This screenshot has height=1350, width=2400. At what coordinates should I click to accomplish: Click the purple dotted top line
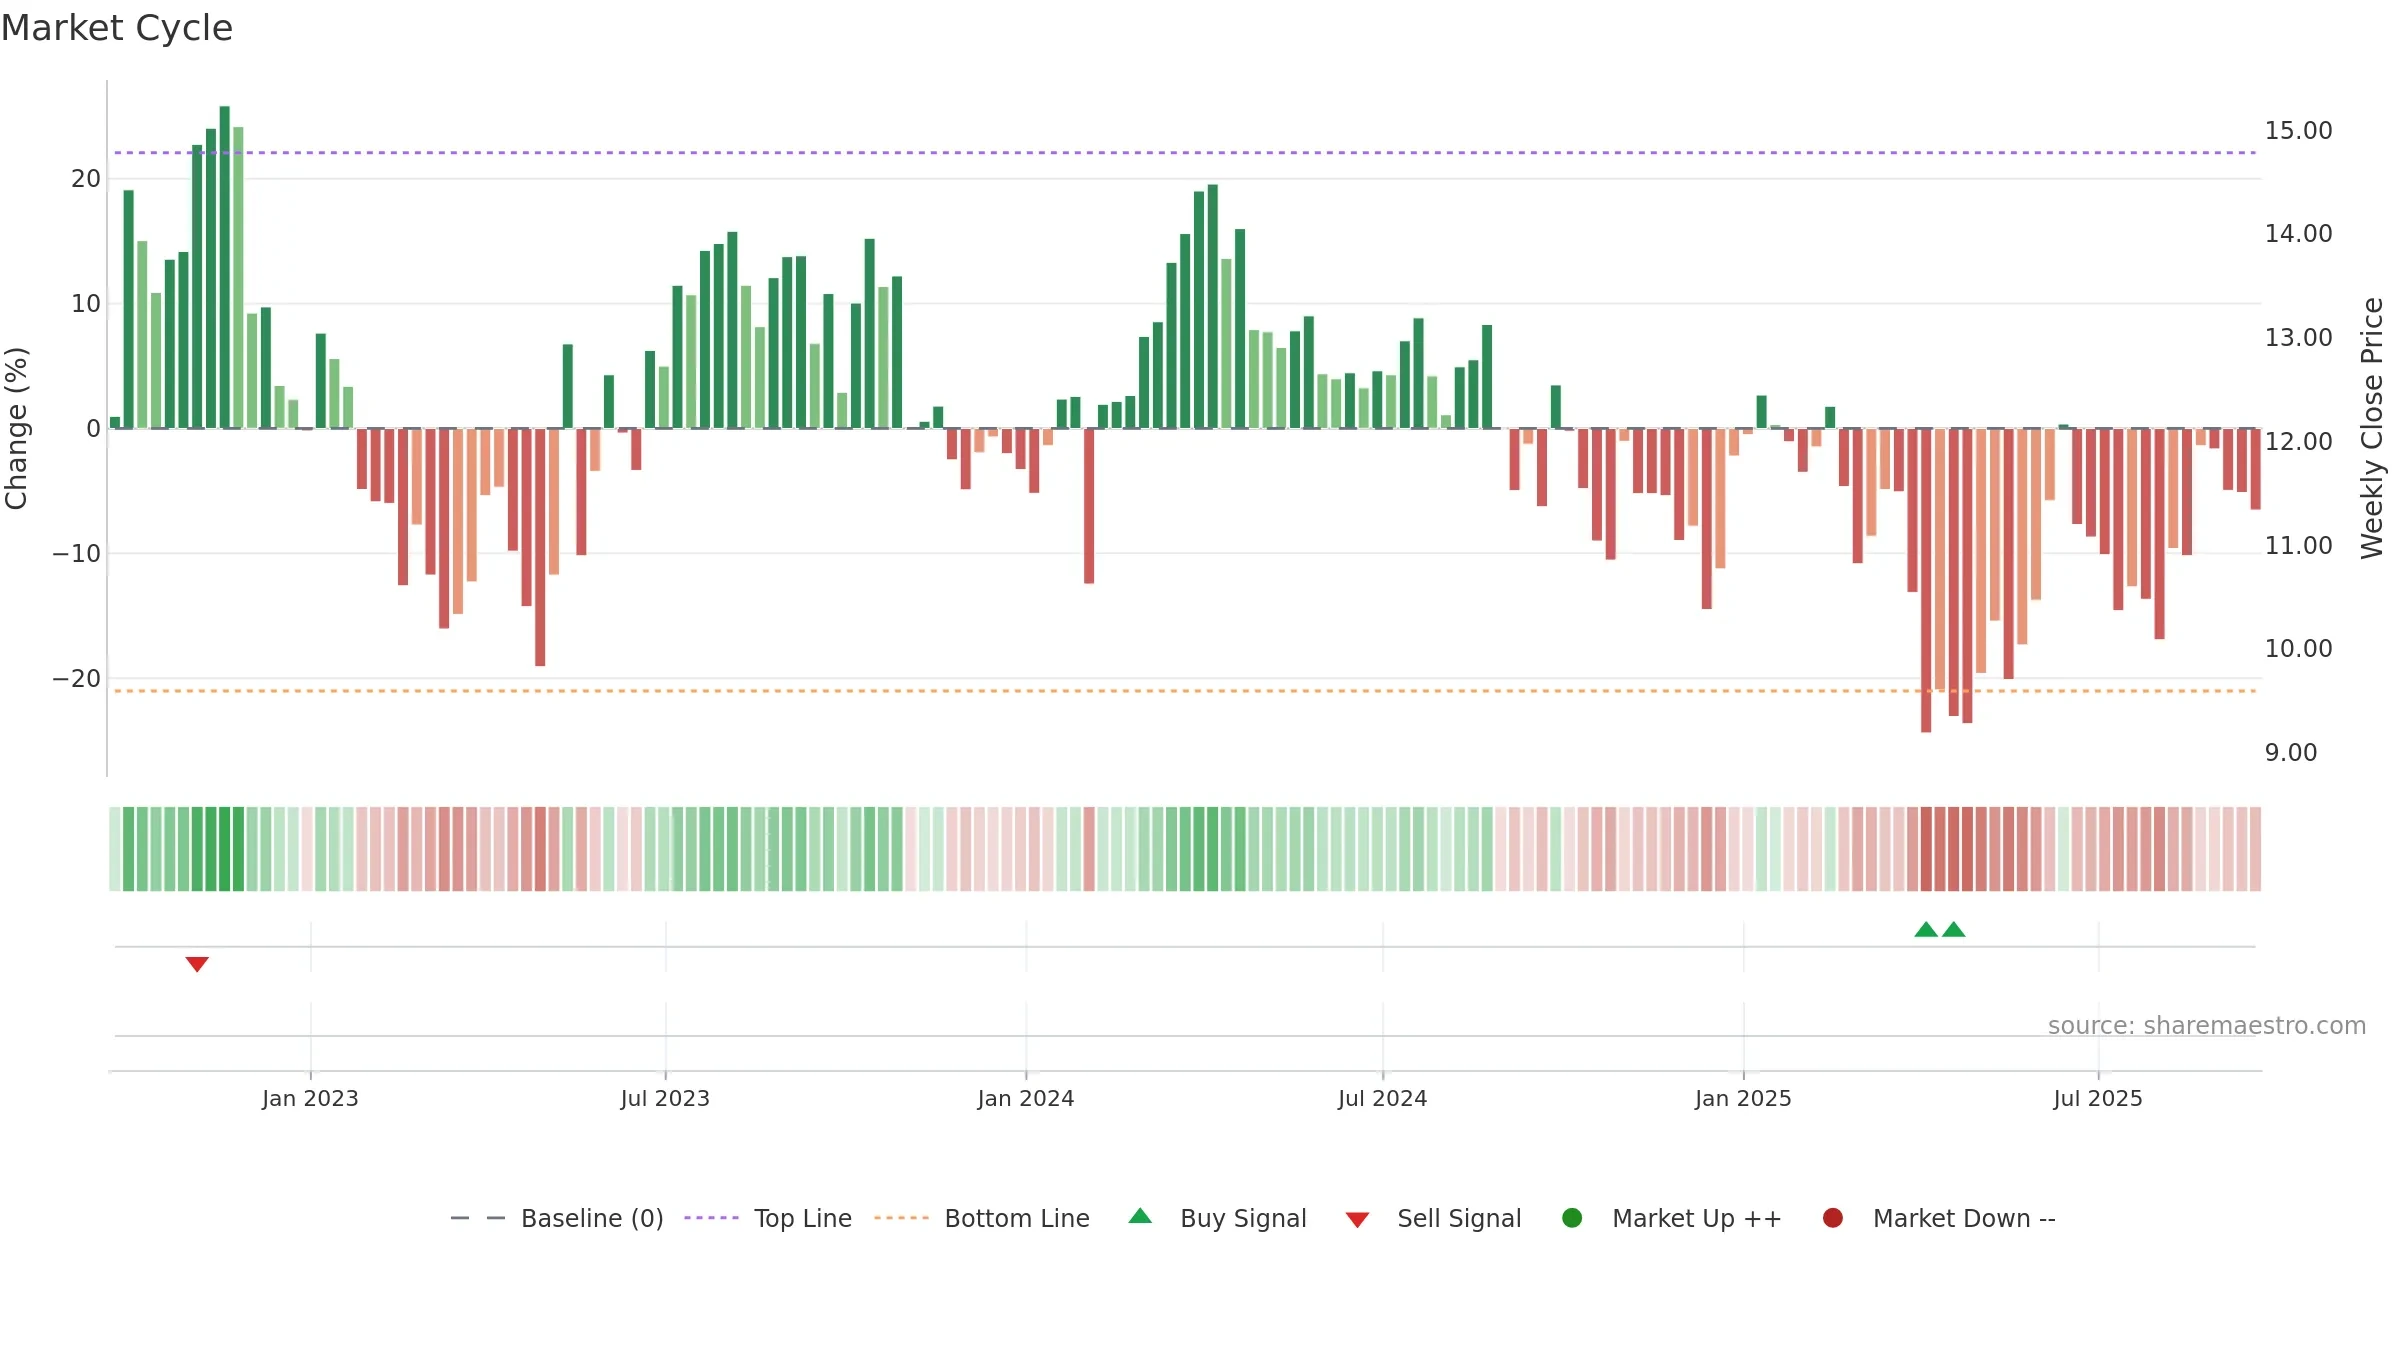point(1185,153)
